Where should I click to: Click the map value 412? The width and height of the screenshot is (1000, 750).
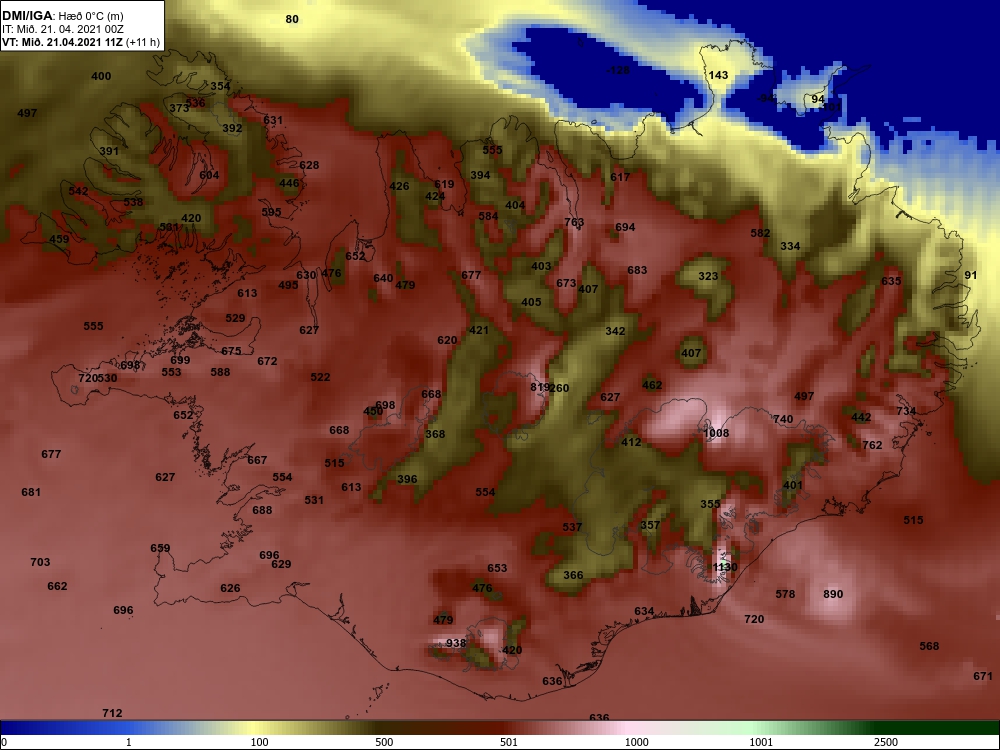pos(631,441)
